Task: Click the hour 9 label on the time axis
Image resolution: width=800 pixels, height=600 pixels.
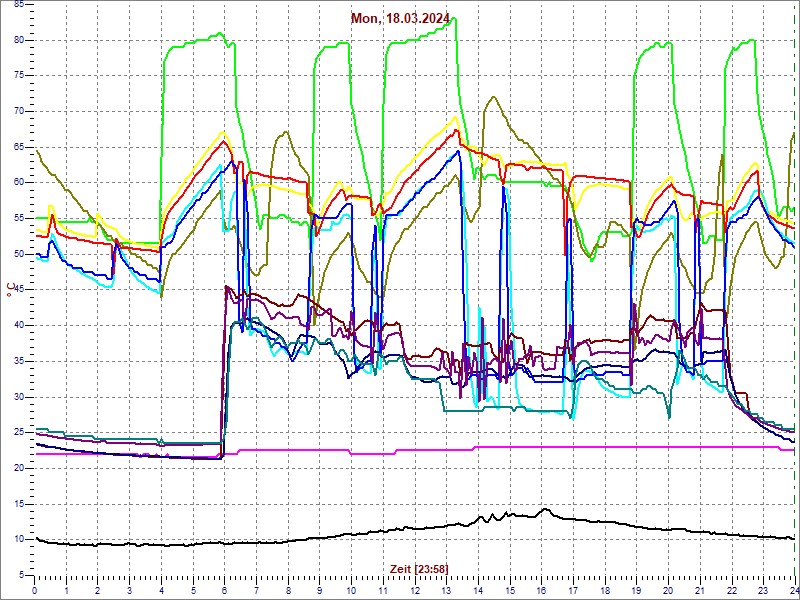Action: pos(319,591)
